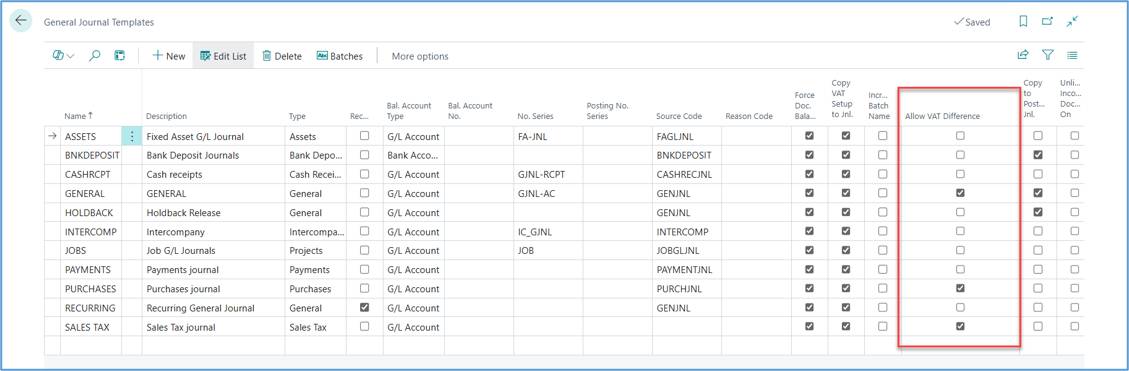This screenshot has height=371, width=1129.
Task: Select the CASHRCPT name cell
Action: tap(91, 174)
